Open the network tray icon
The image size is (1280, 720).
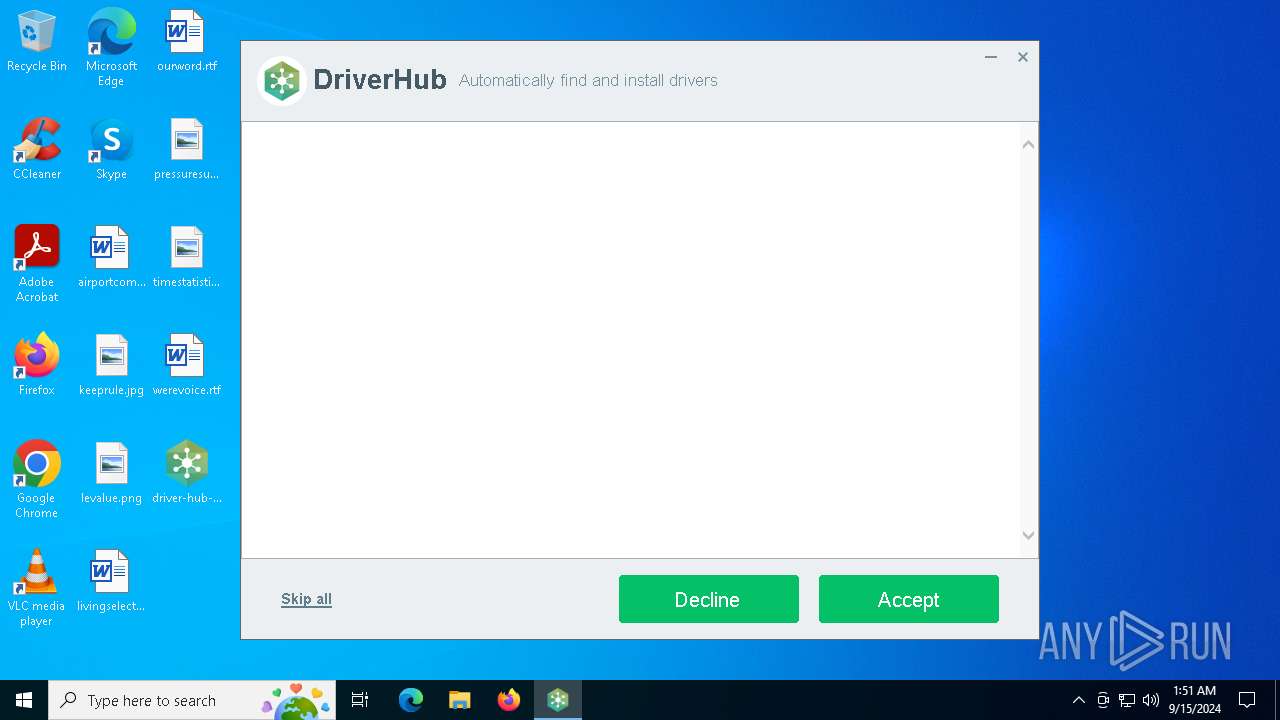1127,700
